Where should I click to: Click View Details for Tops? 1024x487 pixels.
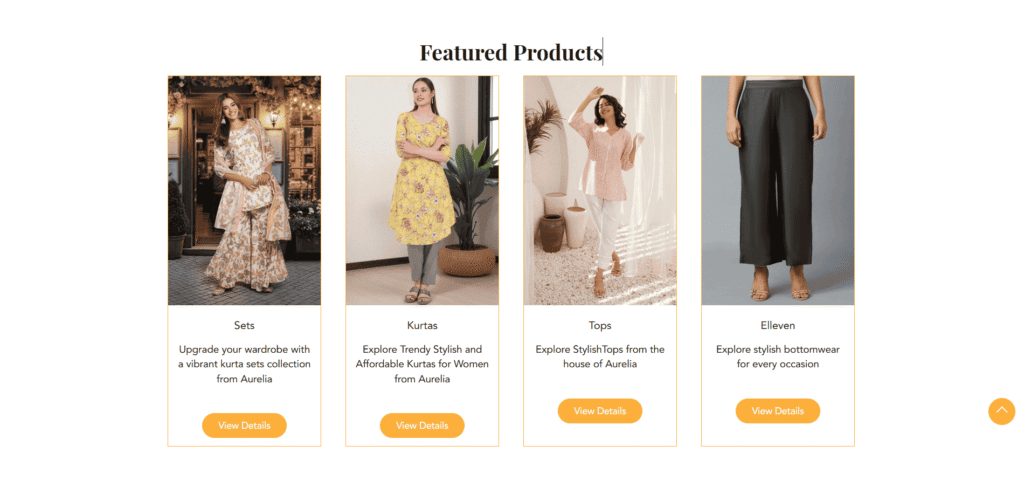600,411
